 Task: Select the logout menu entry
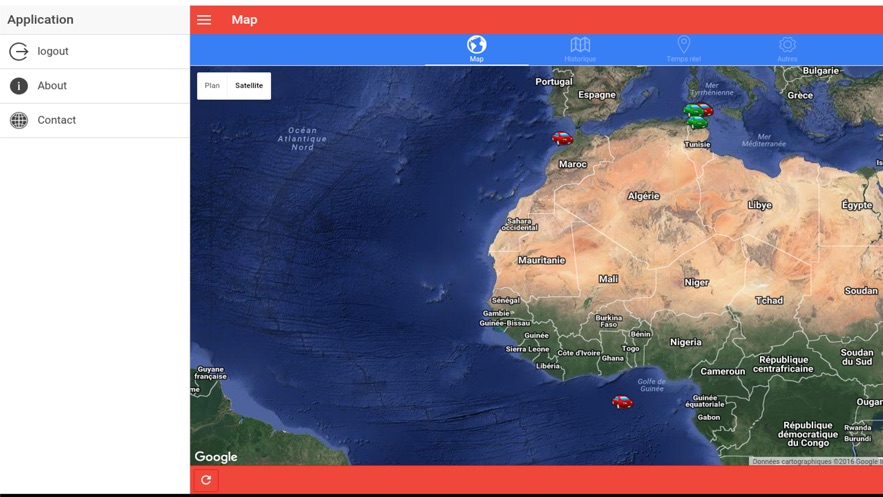[95, 51]
